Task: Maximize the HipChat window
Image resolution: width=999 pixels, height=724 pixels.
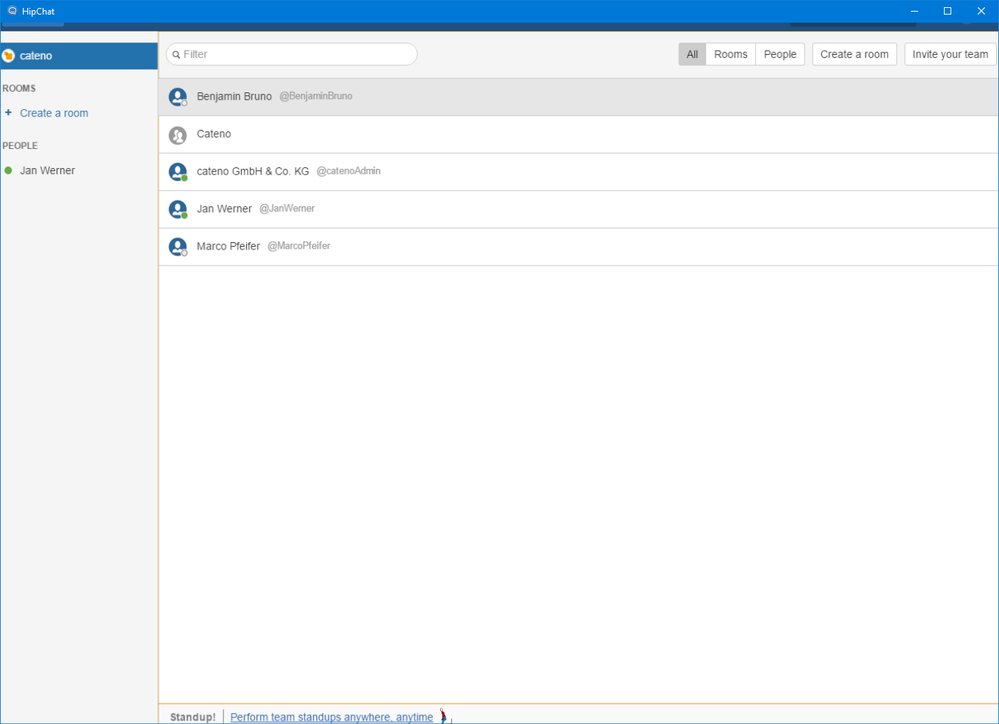Action: 947,11
